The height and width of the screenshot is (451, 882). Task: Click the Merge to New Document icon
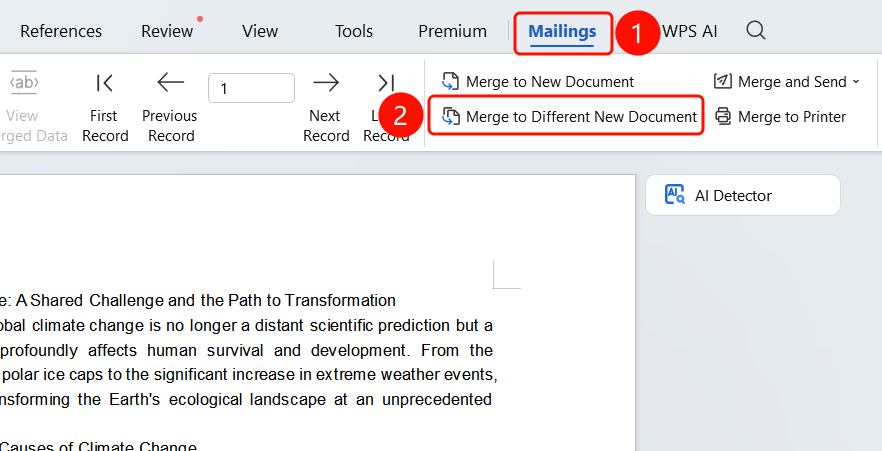(x=451, y=82)
